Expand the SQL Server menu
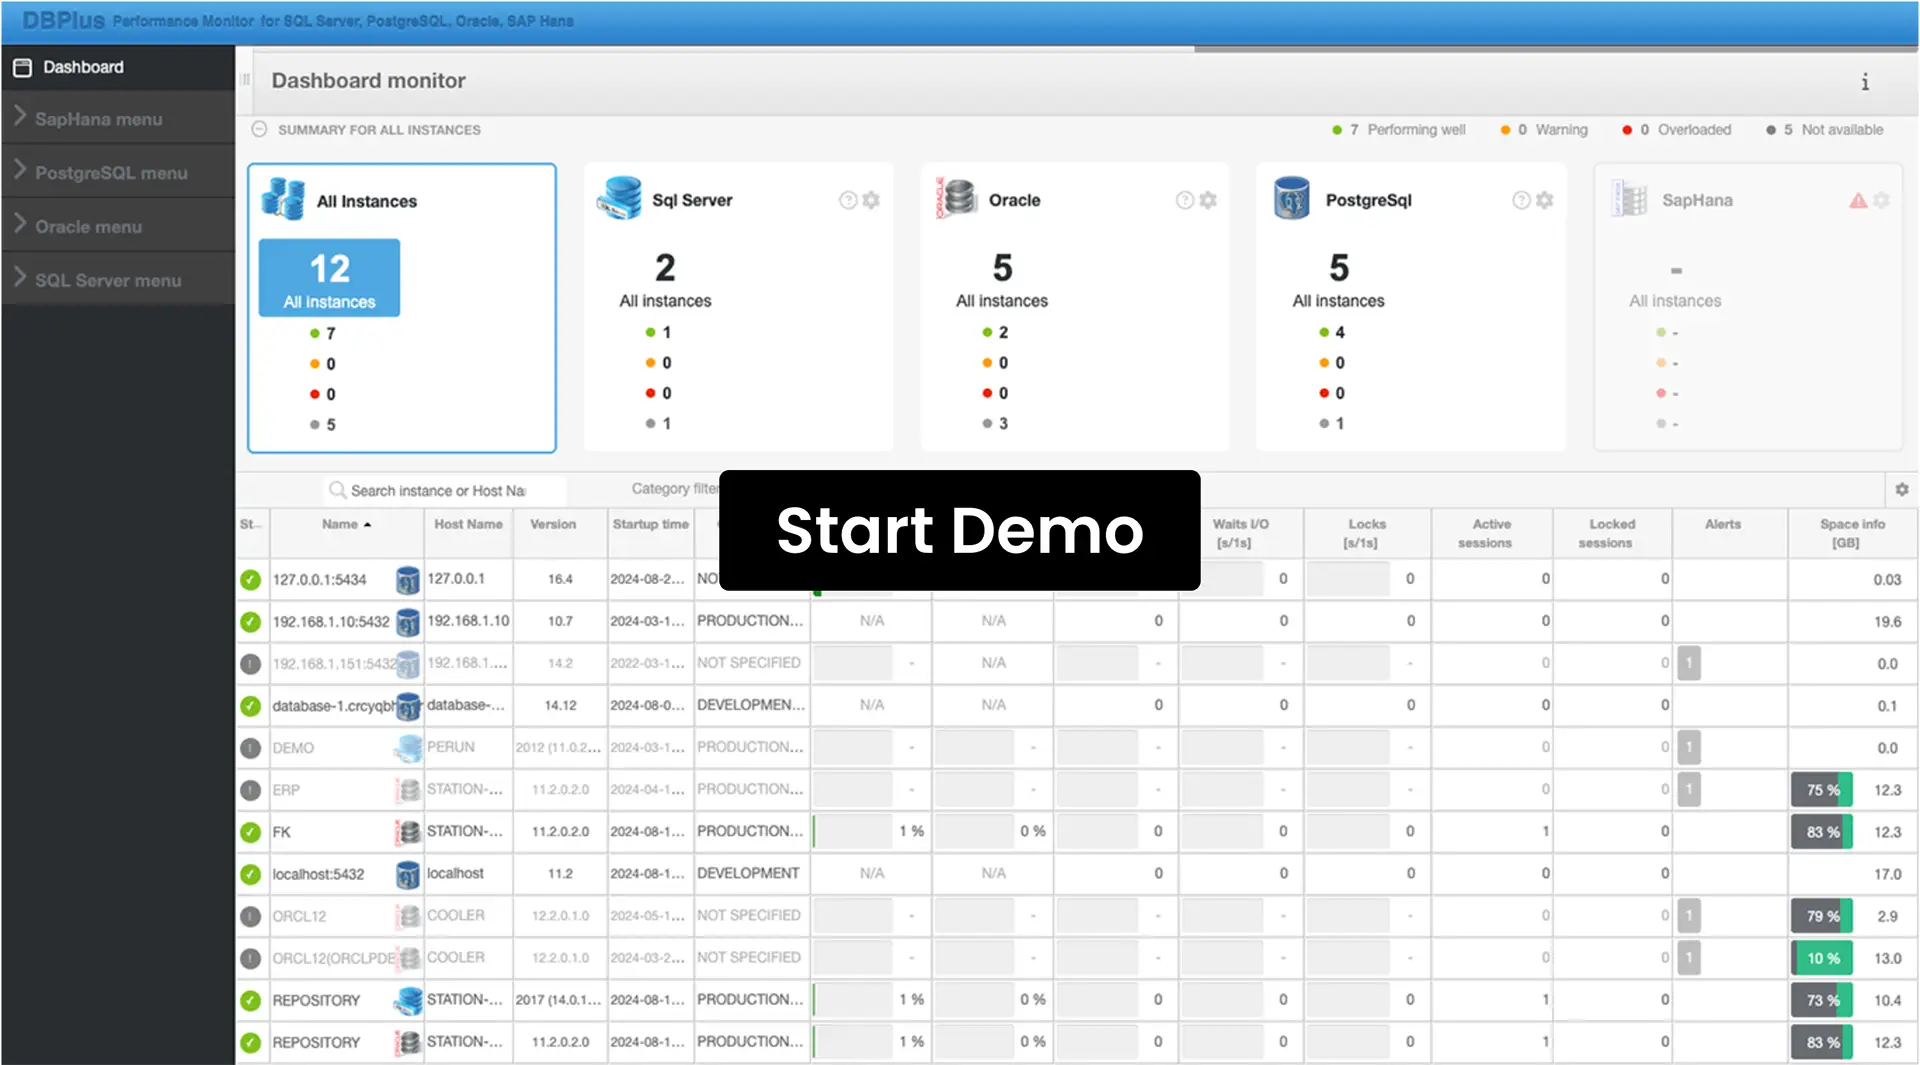The height and width of the screenshot is (1065, 1920). (118, 281)
